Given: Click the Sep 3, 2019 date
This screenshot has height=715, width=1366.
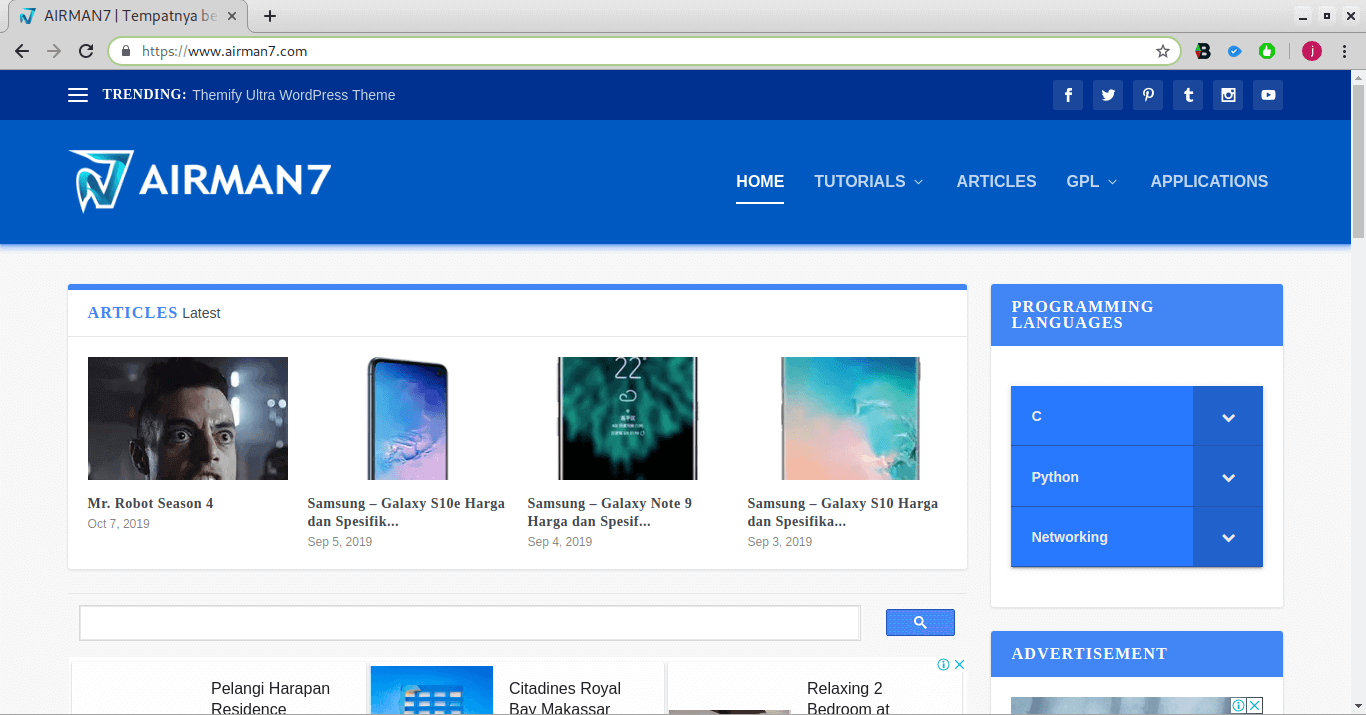Looking at the screenshot, I should [780, 542].
